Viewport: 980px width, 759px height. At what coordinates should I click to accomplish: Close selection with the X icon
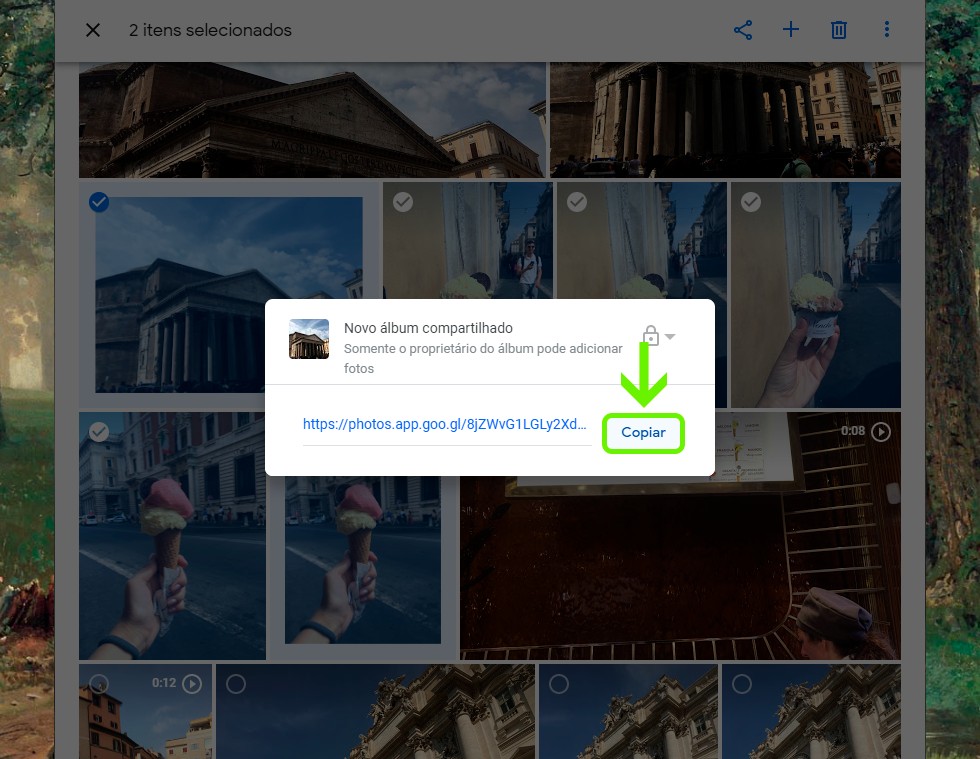[x=93, y=30]
